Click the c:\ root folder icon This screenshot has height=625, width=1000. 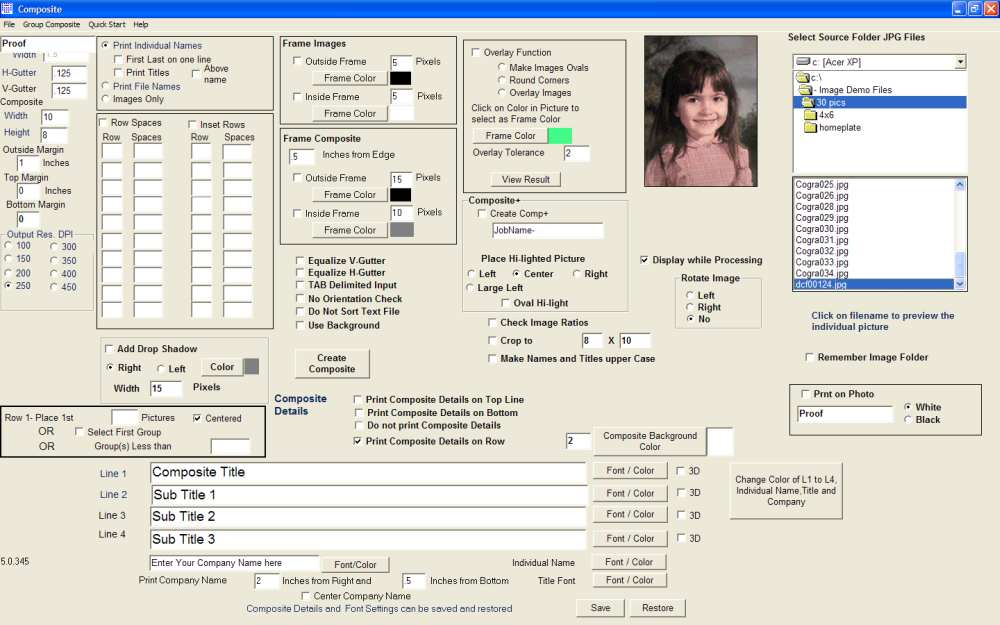pos(802,77)
